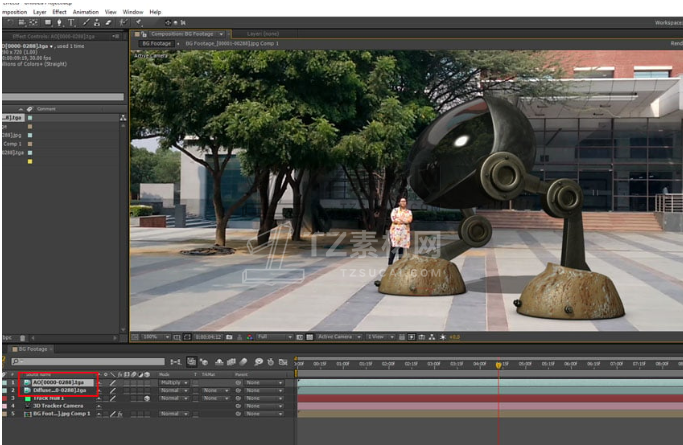683x445 pixels.
Task: Open the View menu
Action: click(x=111, y=12)
